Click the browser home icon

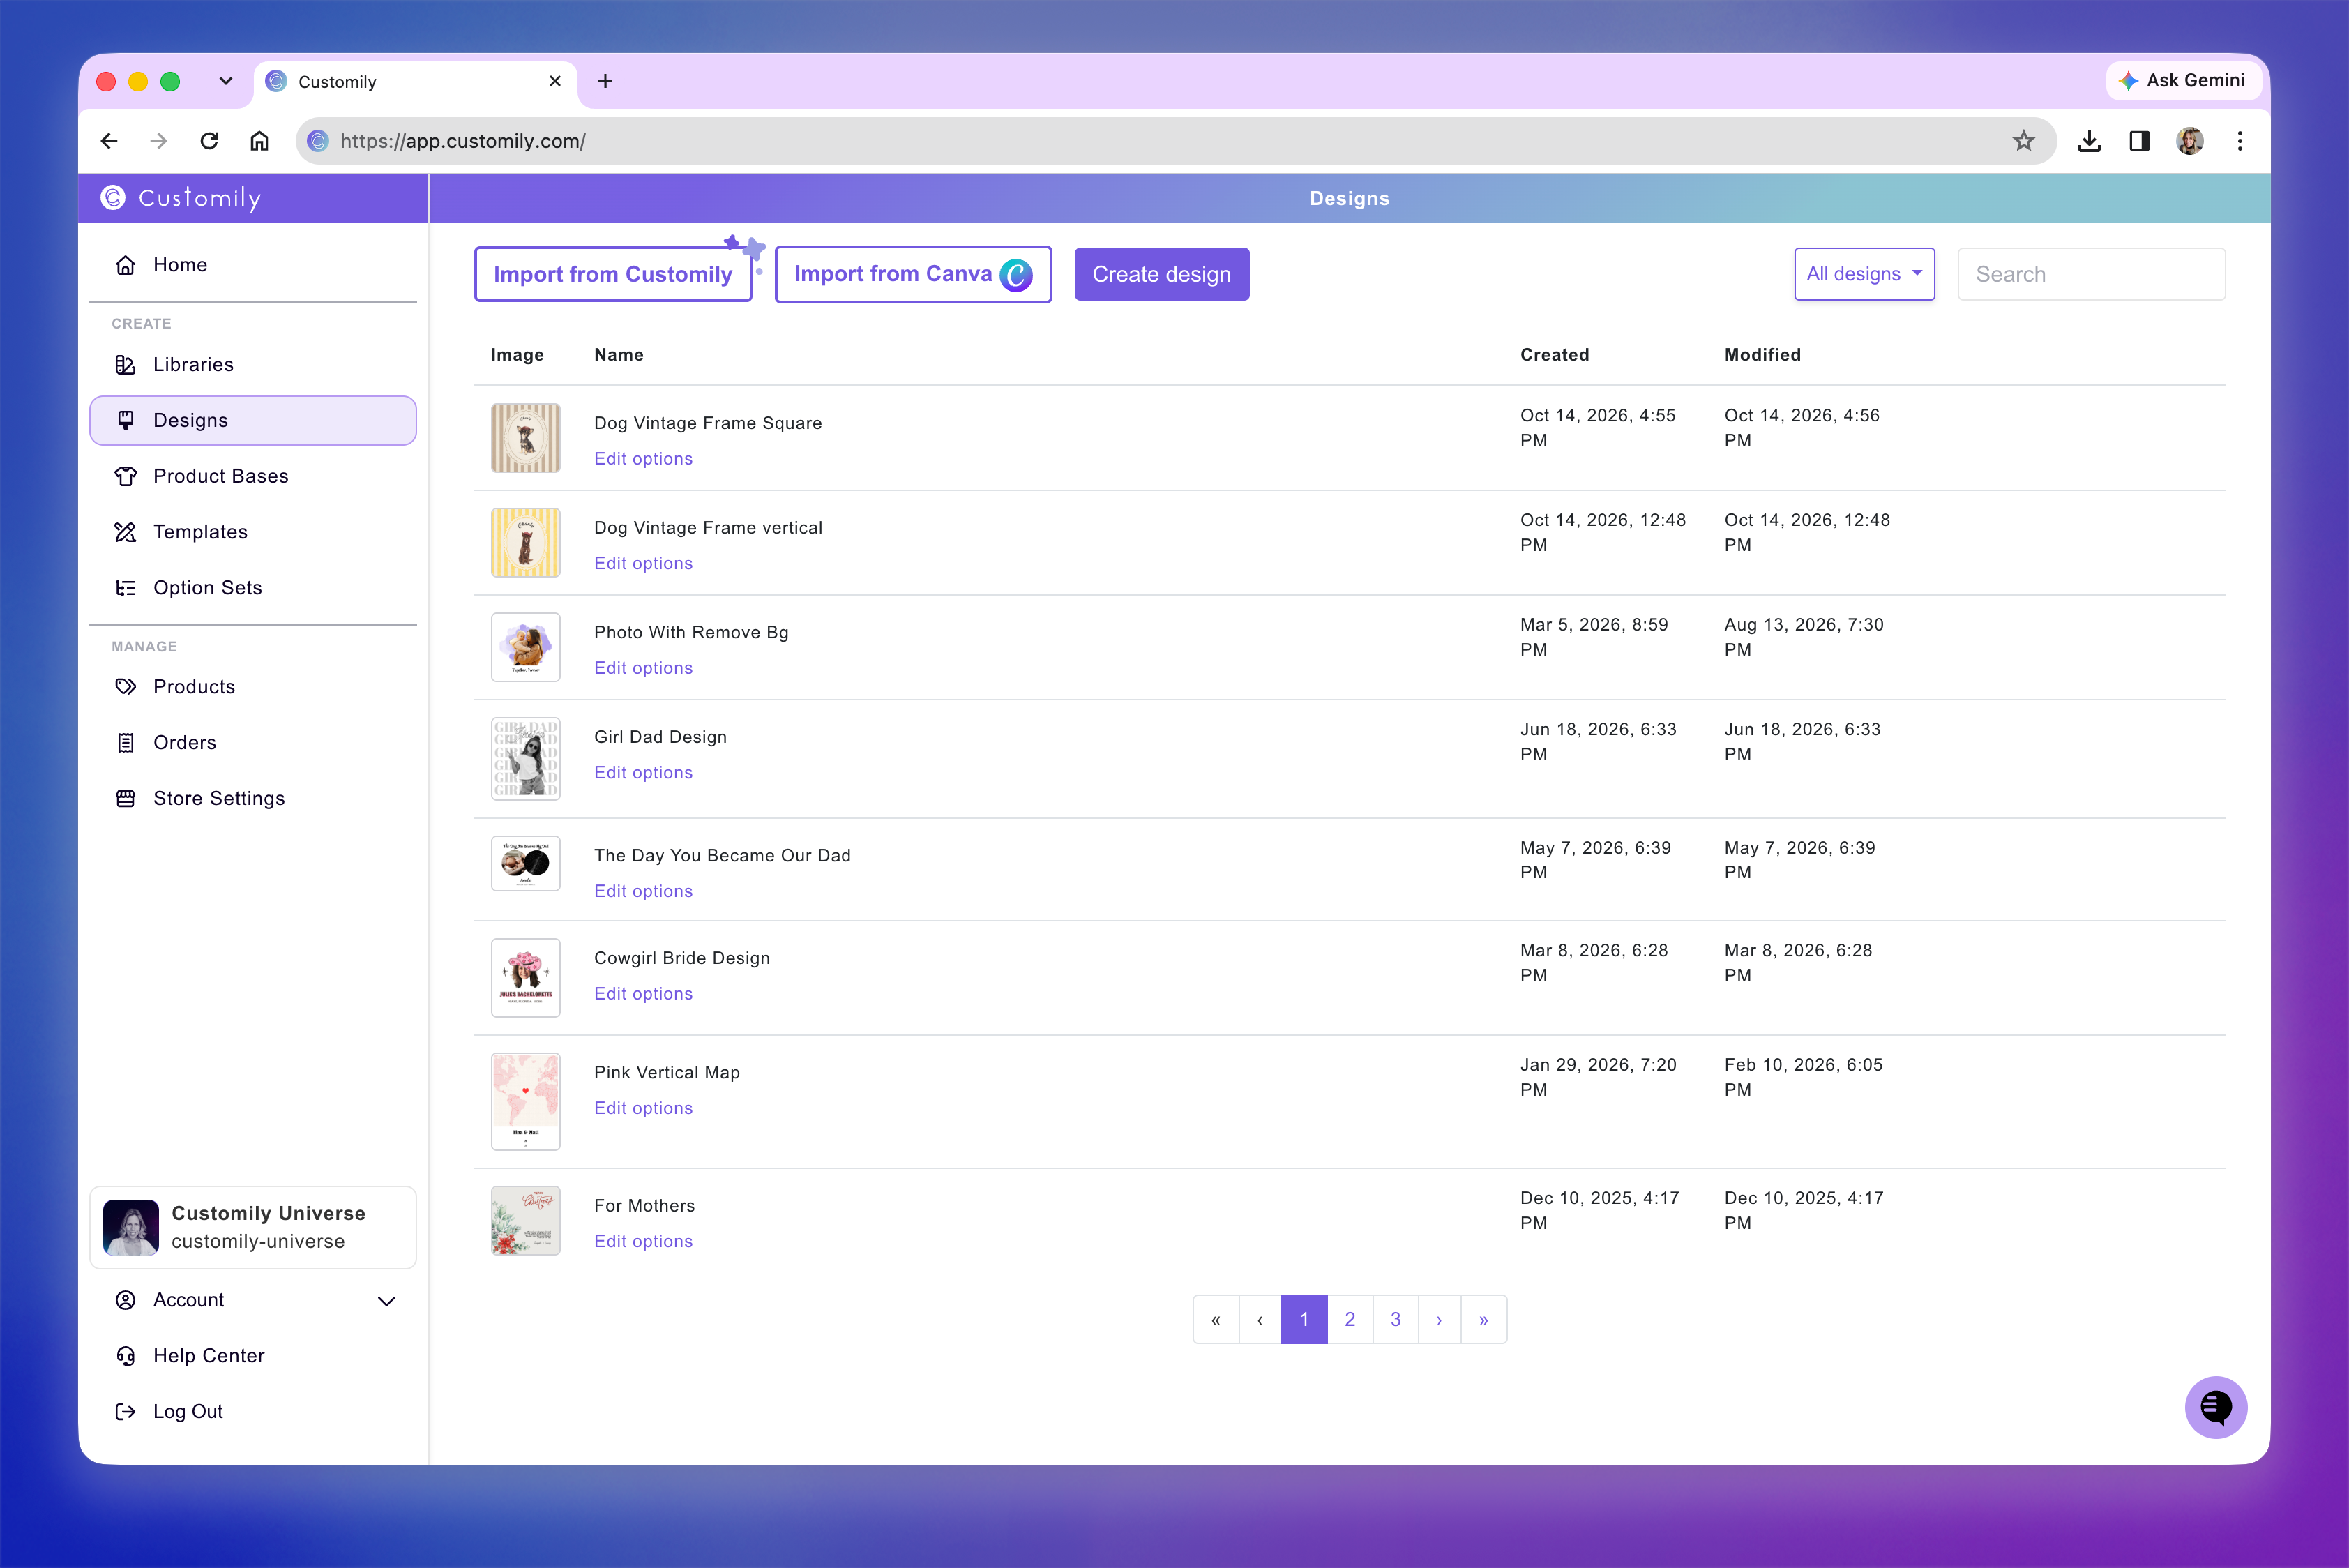point(259,141)
